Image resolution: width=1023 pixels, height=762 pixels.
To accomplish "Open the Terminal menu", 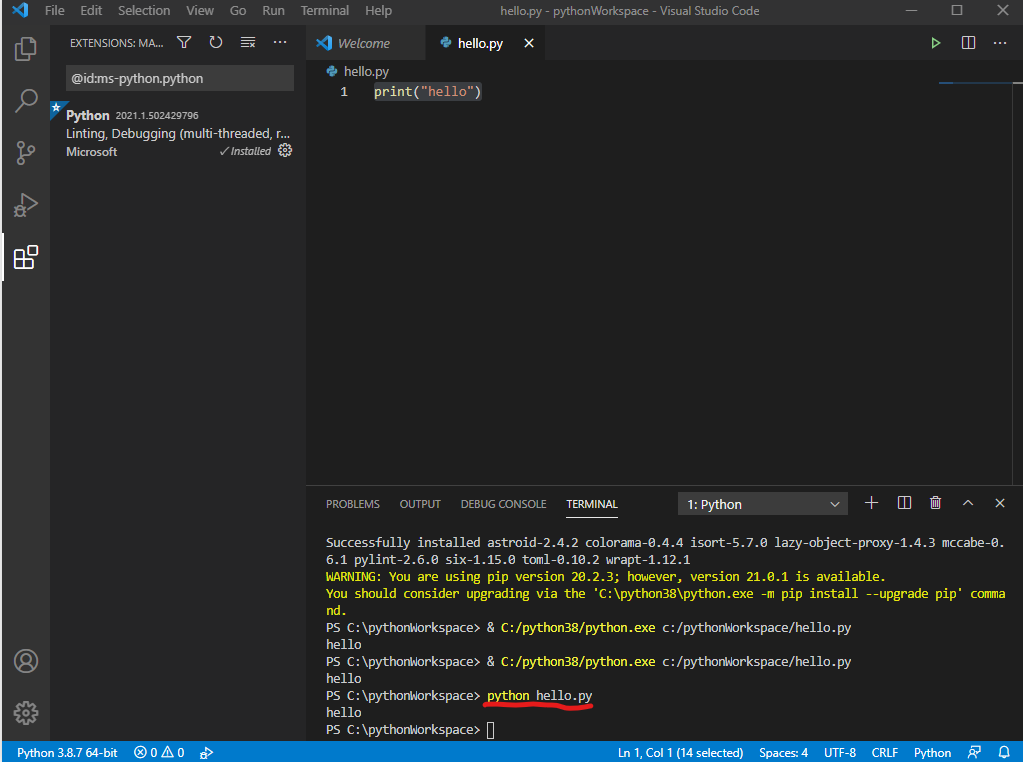I will click(325, 10).
